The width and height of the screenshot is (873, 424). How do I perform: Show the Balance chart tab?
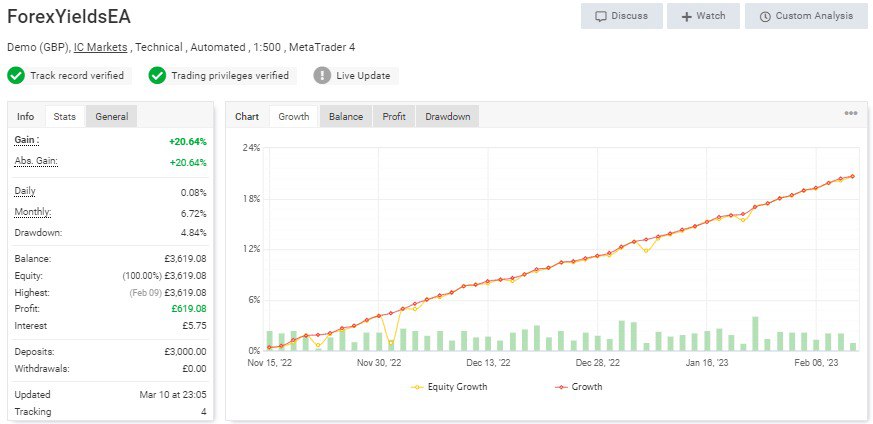pos(346,117)
